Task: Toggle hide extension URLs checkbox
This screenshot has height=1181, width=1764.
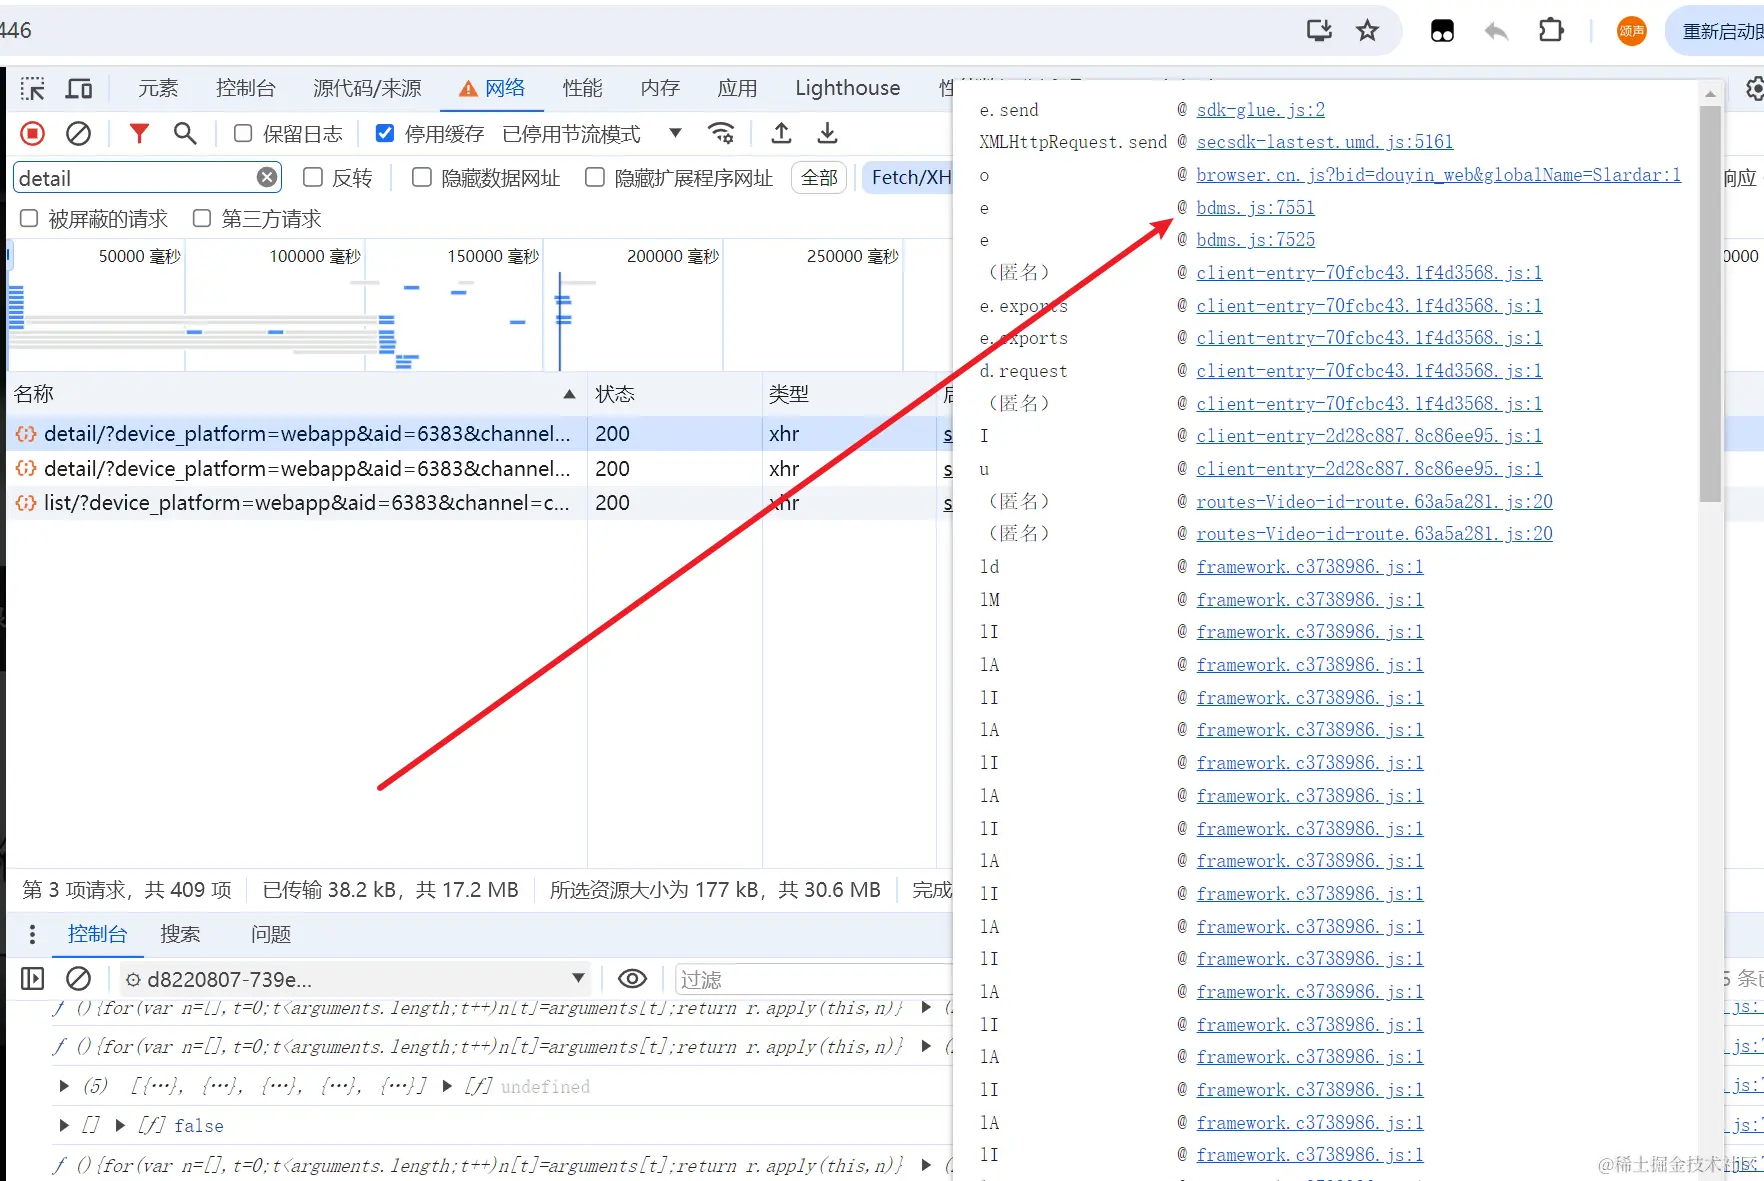Action: 595,178
